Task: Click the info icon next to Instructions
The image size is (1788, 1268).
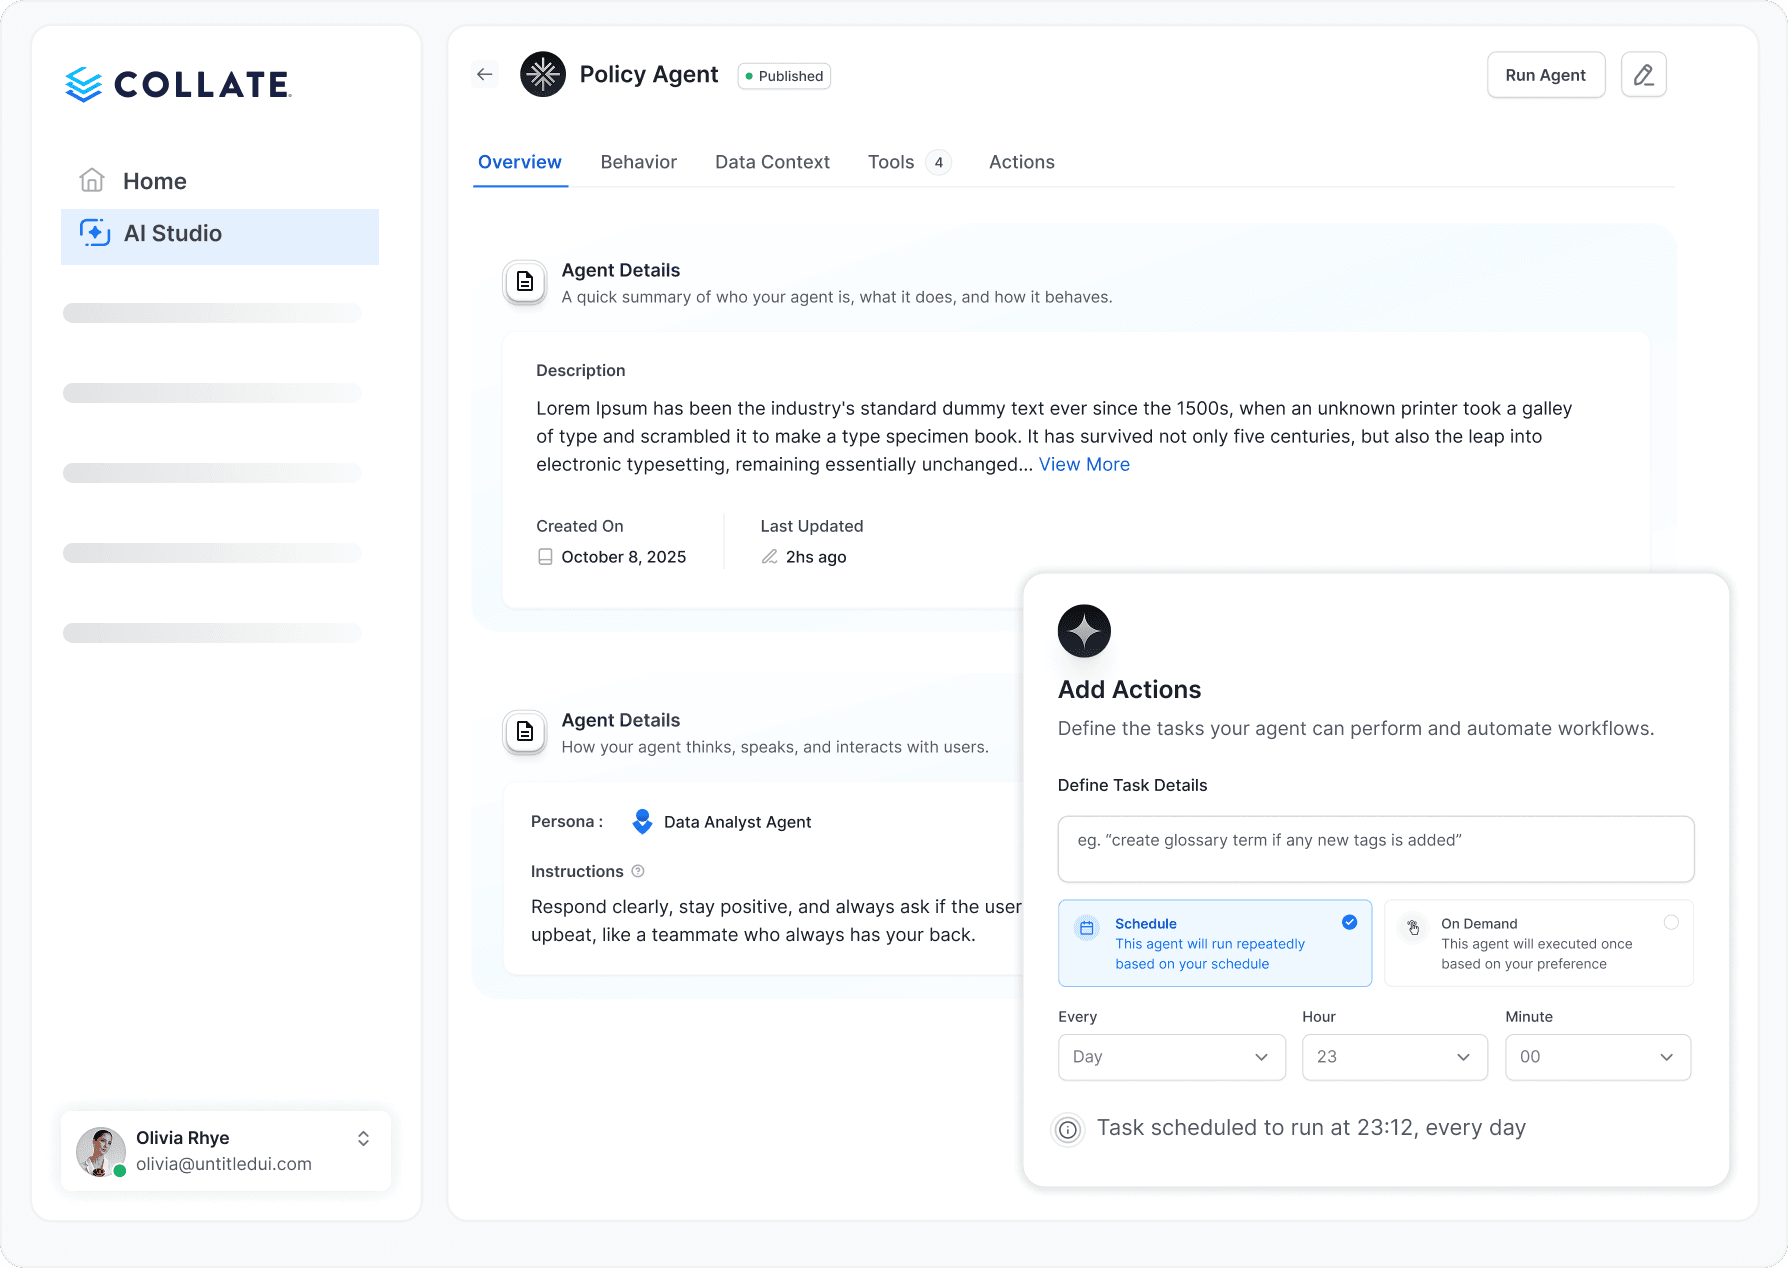Action: [638, 871]
